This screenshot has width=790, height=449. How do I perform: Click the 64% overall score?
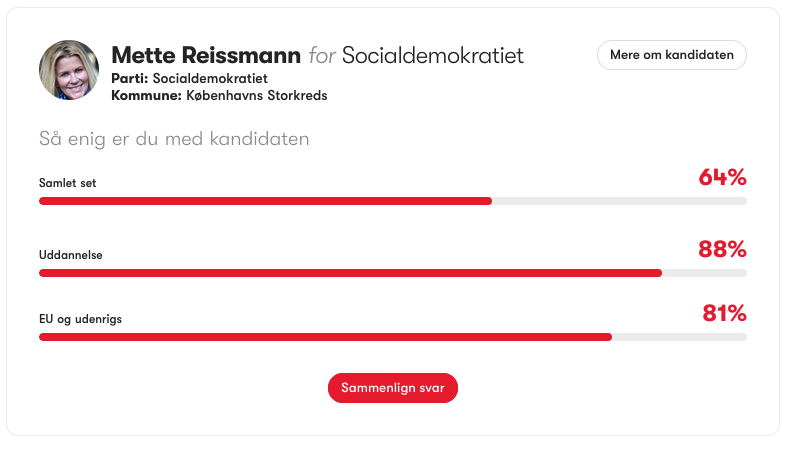[x=722, y=178]
